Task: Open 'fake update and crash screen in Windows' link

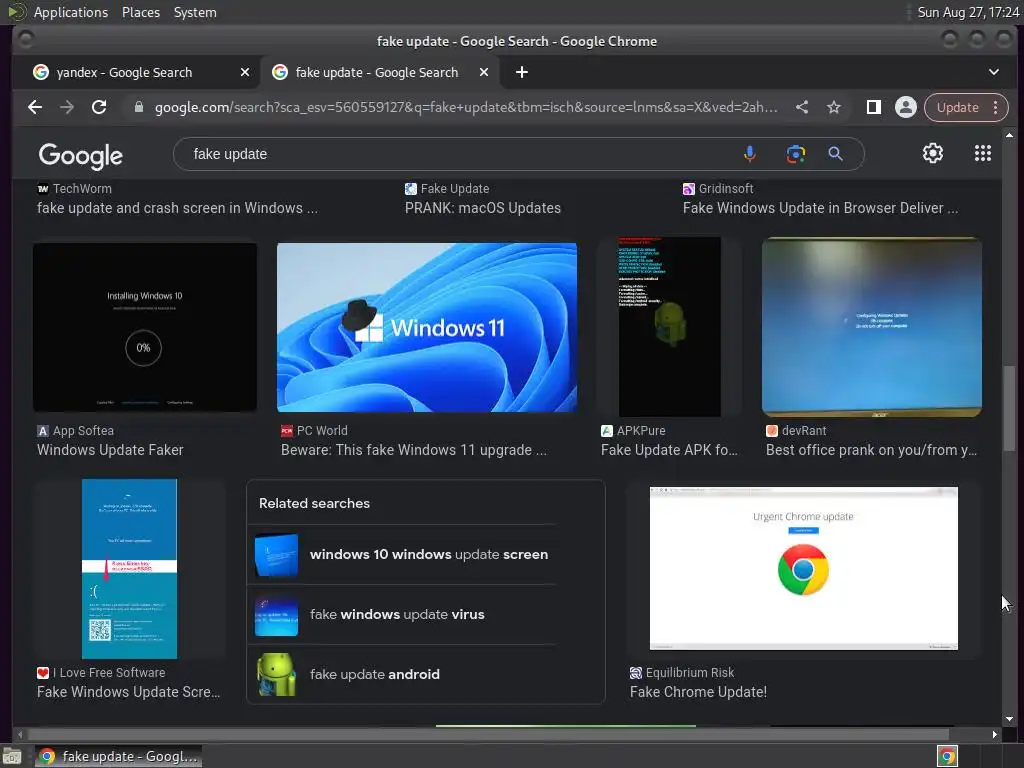Action: (178, 208)
